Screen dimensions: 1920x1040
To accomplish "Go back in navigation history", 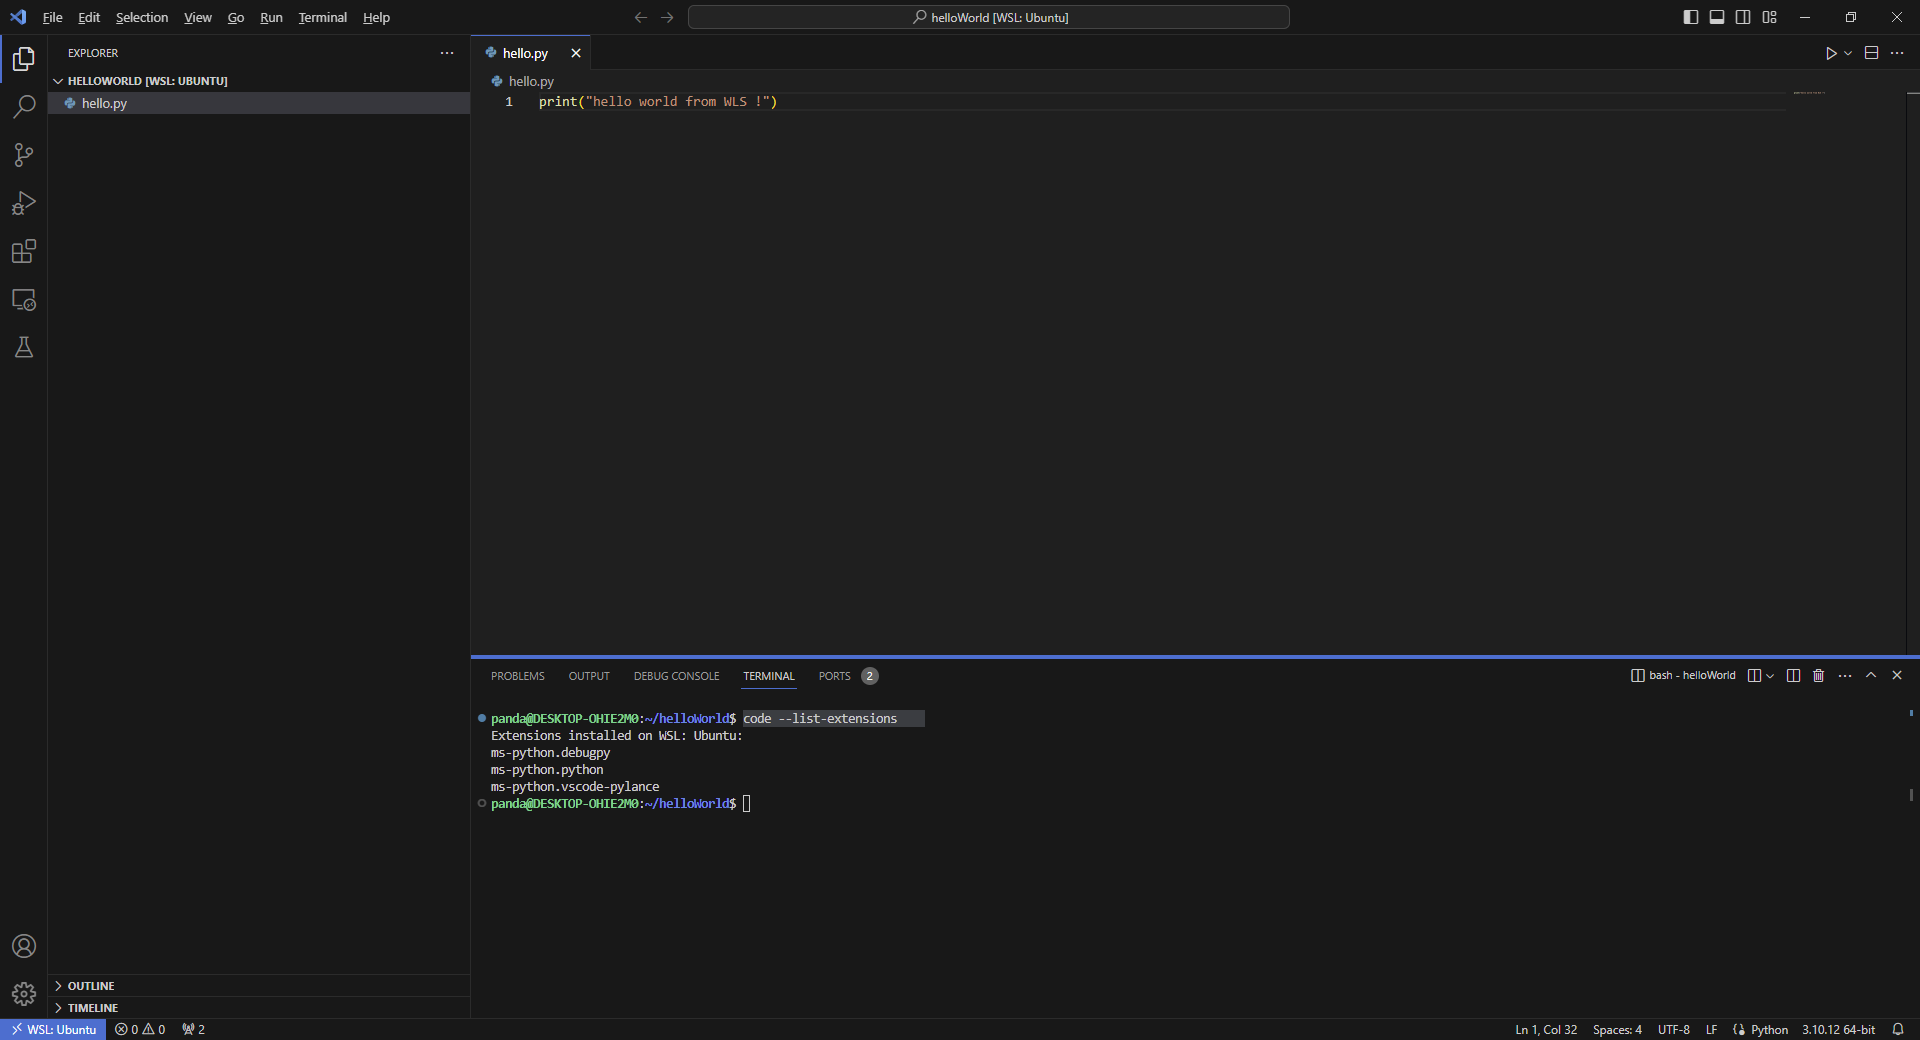I will click(641, 17).
